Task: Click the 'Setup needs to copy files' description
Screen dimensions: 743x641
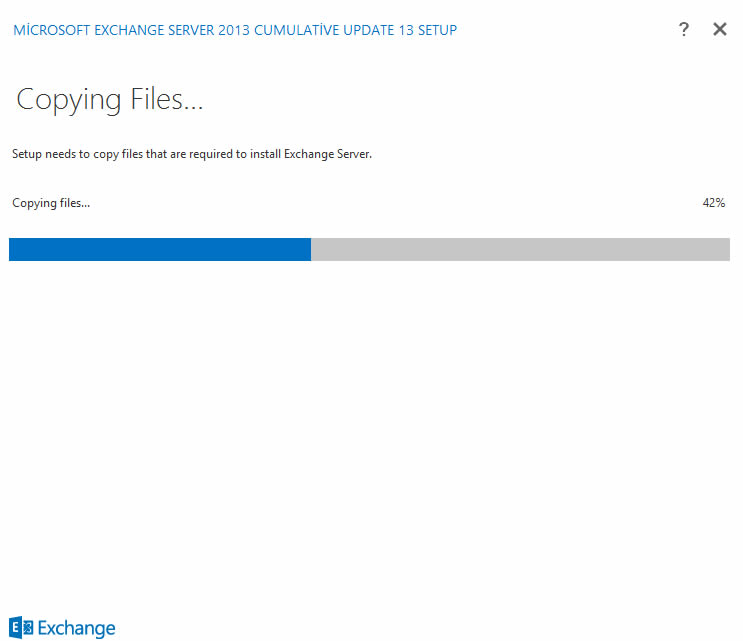Action: click(x=192, y=154)
